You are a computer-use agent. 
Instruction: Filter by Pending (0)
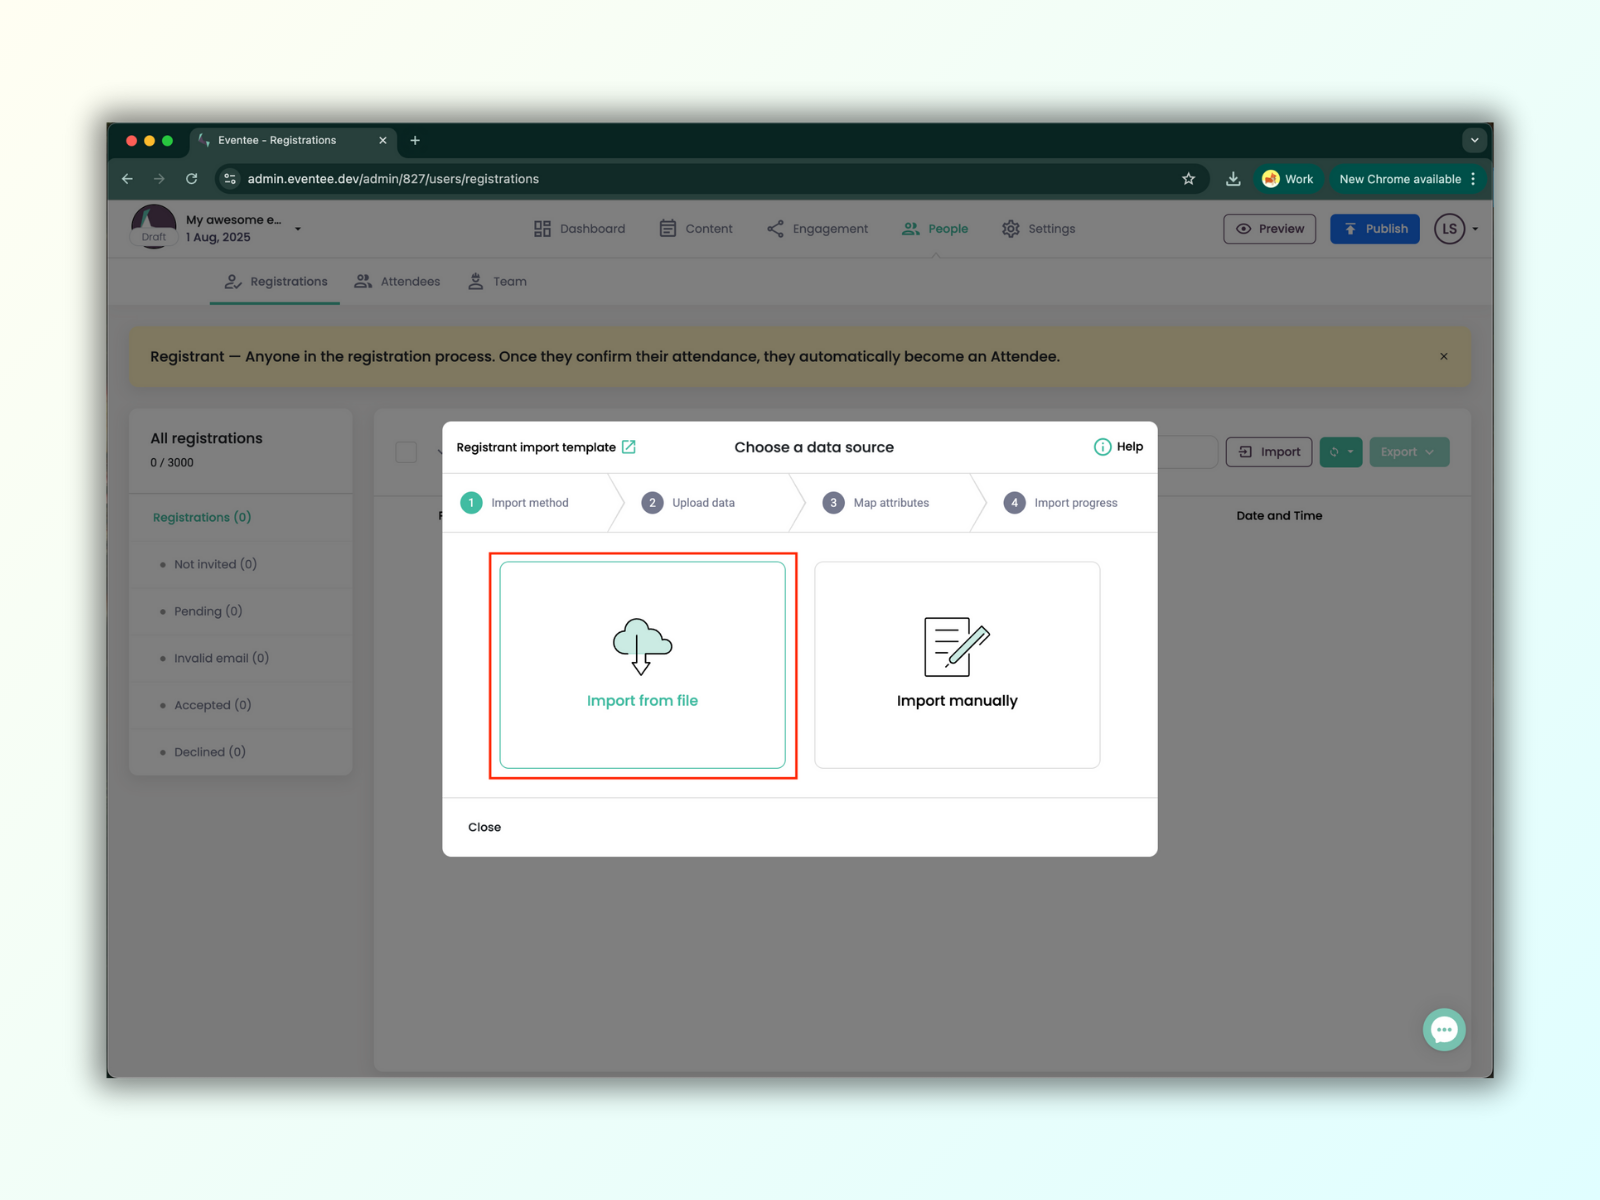click(x=208, y=611)
